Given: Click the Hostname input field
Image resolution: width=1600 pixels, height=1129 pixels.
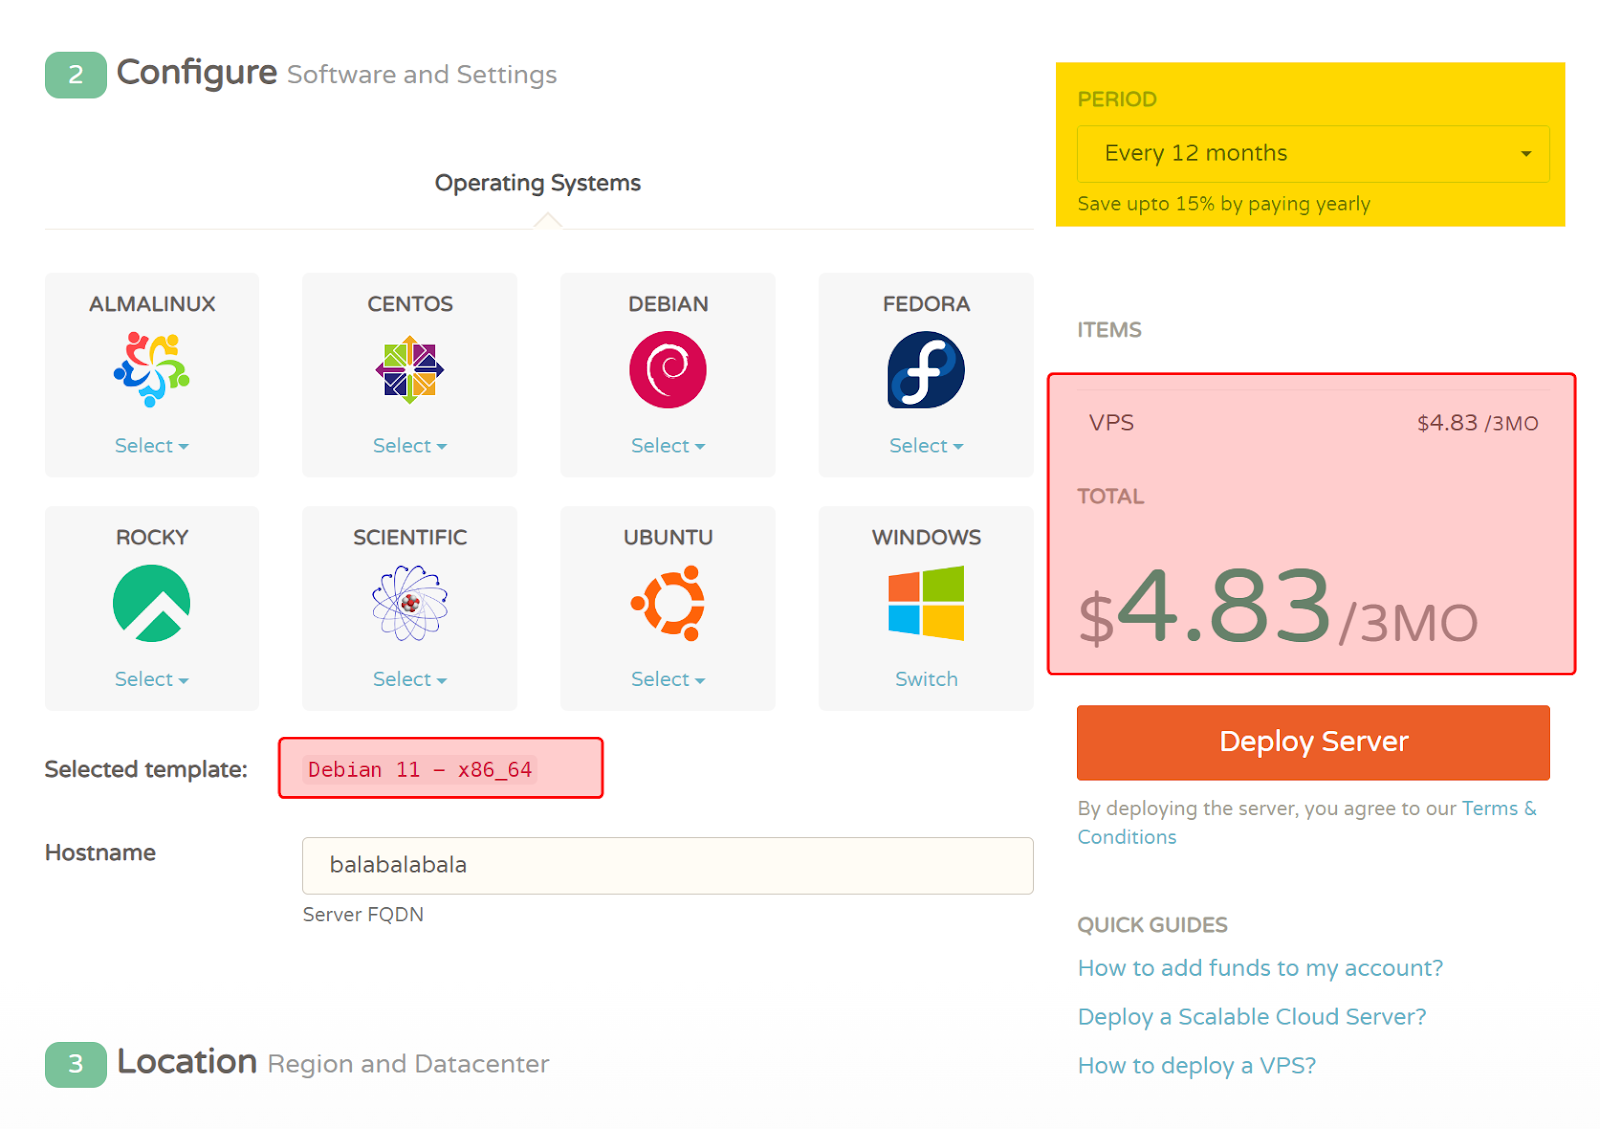Looking at the screenshot, I should point(667,865).
